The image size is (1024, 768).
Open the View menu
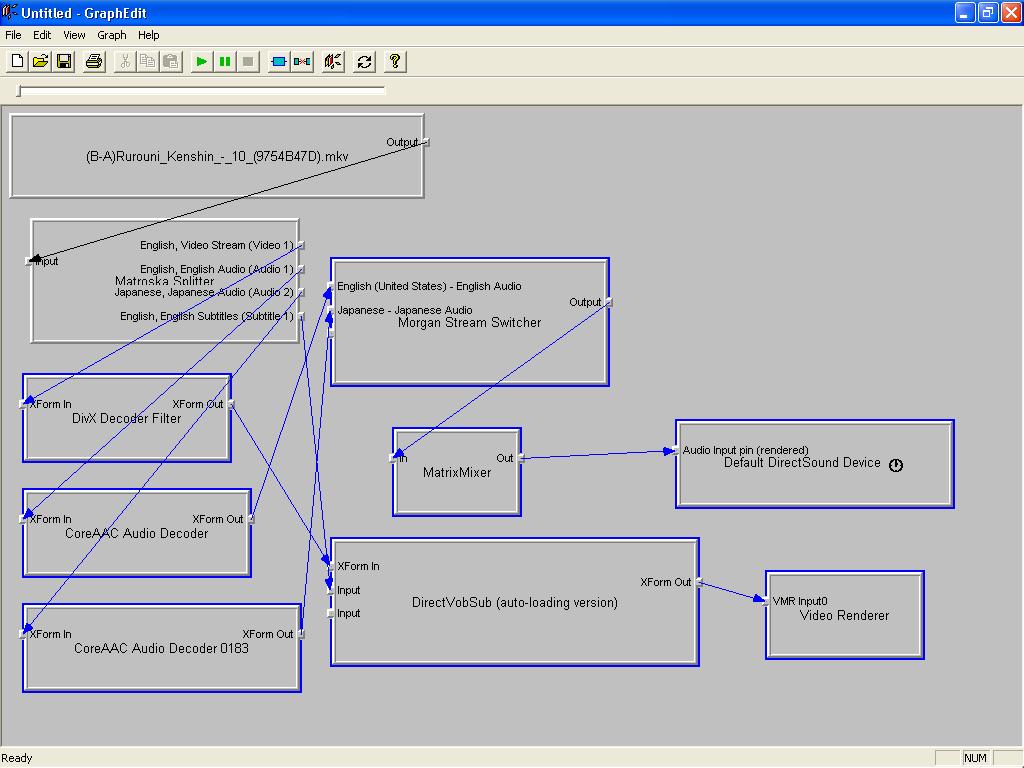[74, 35]
